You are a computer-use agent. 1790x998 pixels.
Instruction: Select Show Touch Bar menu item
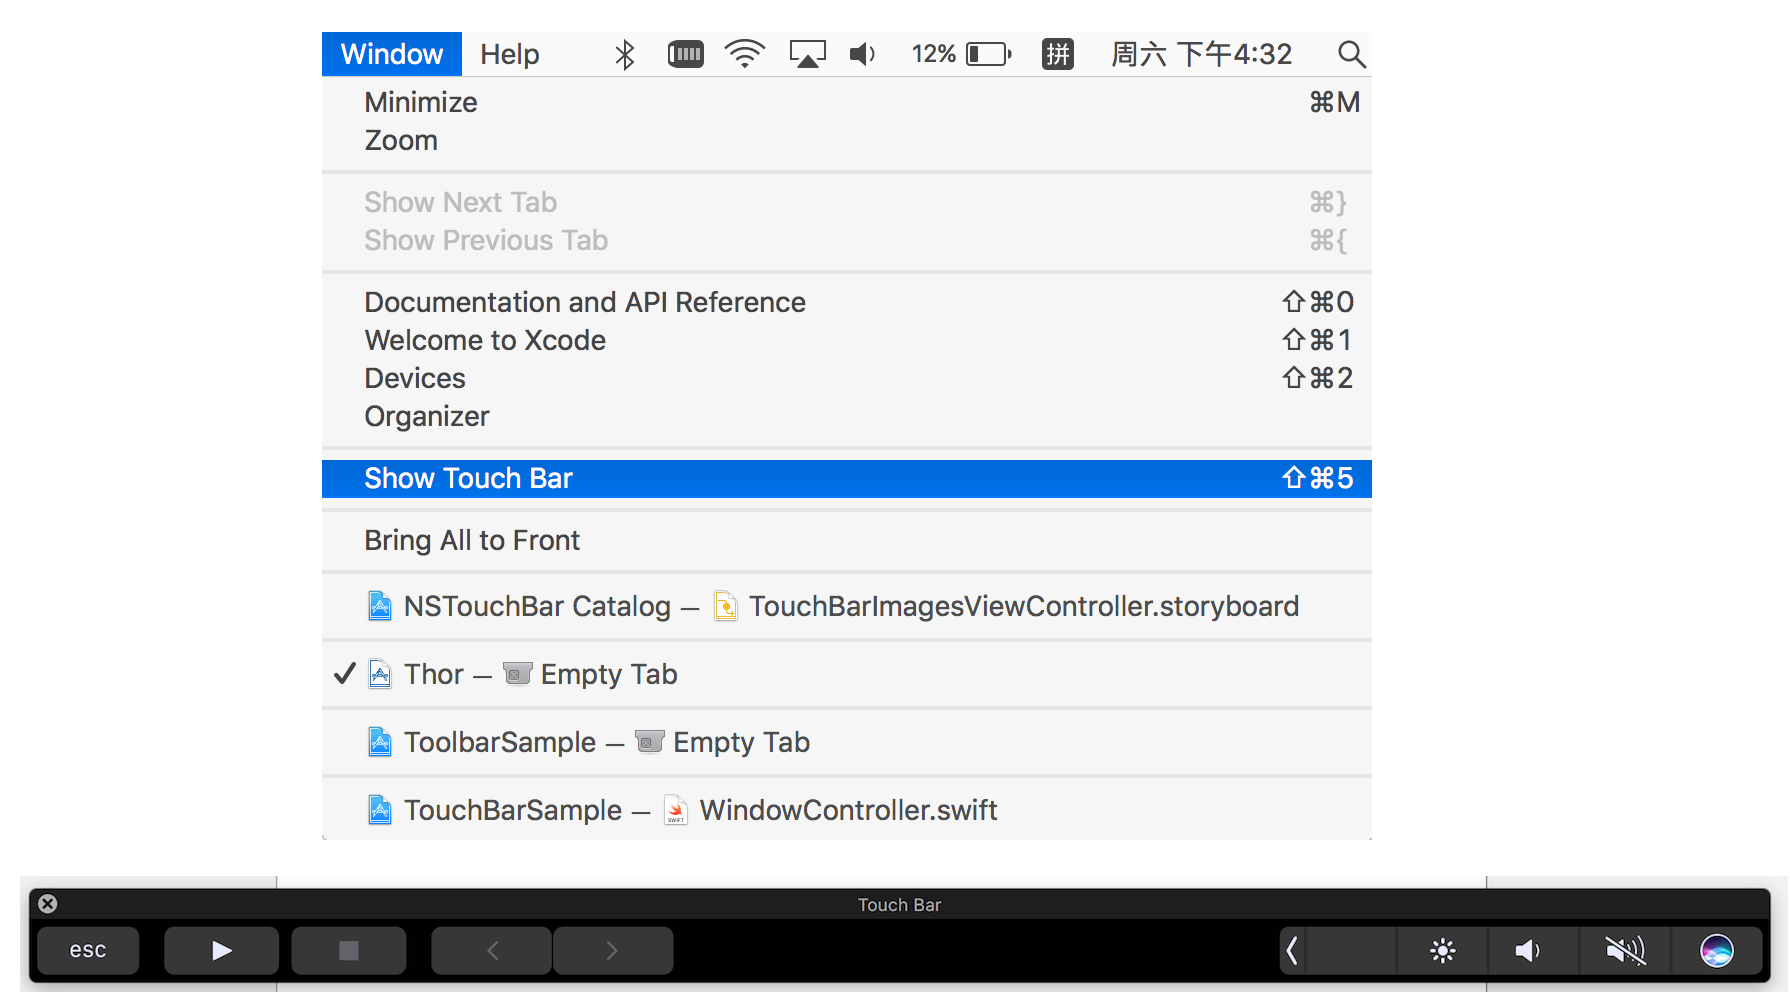[x=847, y=478]
